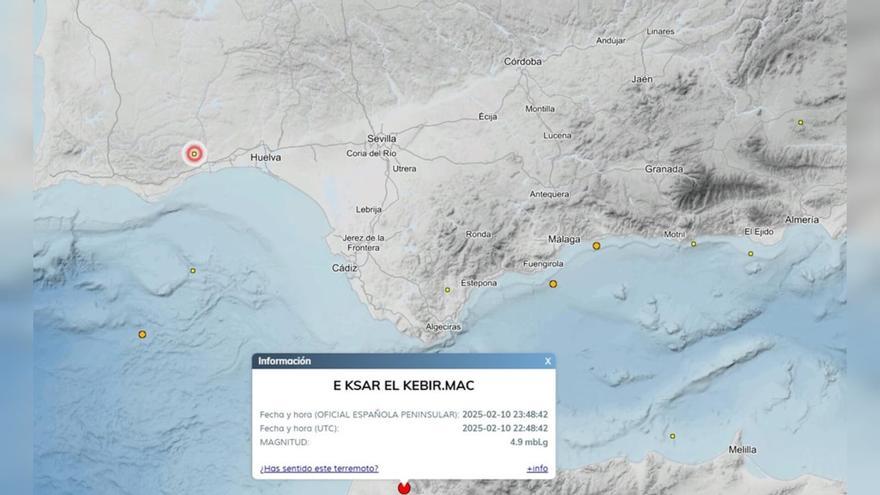Click the yellow earthquake dot beside Motril
Image resolution: width=880 pixels, height=495 pixels.
coord(694,244)
